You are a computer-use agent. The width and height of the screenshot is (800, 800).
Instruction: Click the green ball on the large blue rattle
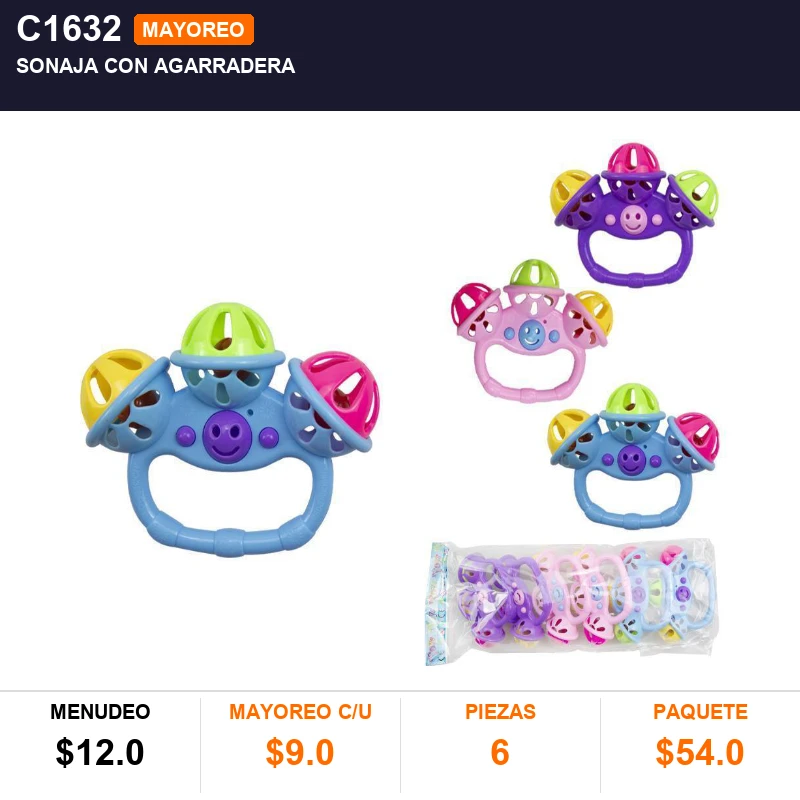228,331
